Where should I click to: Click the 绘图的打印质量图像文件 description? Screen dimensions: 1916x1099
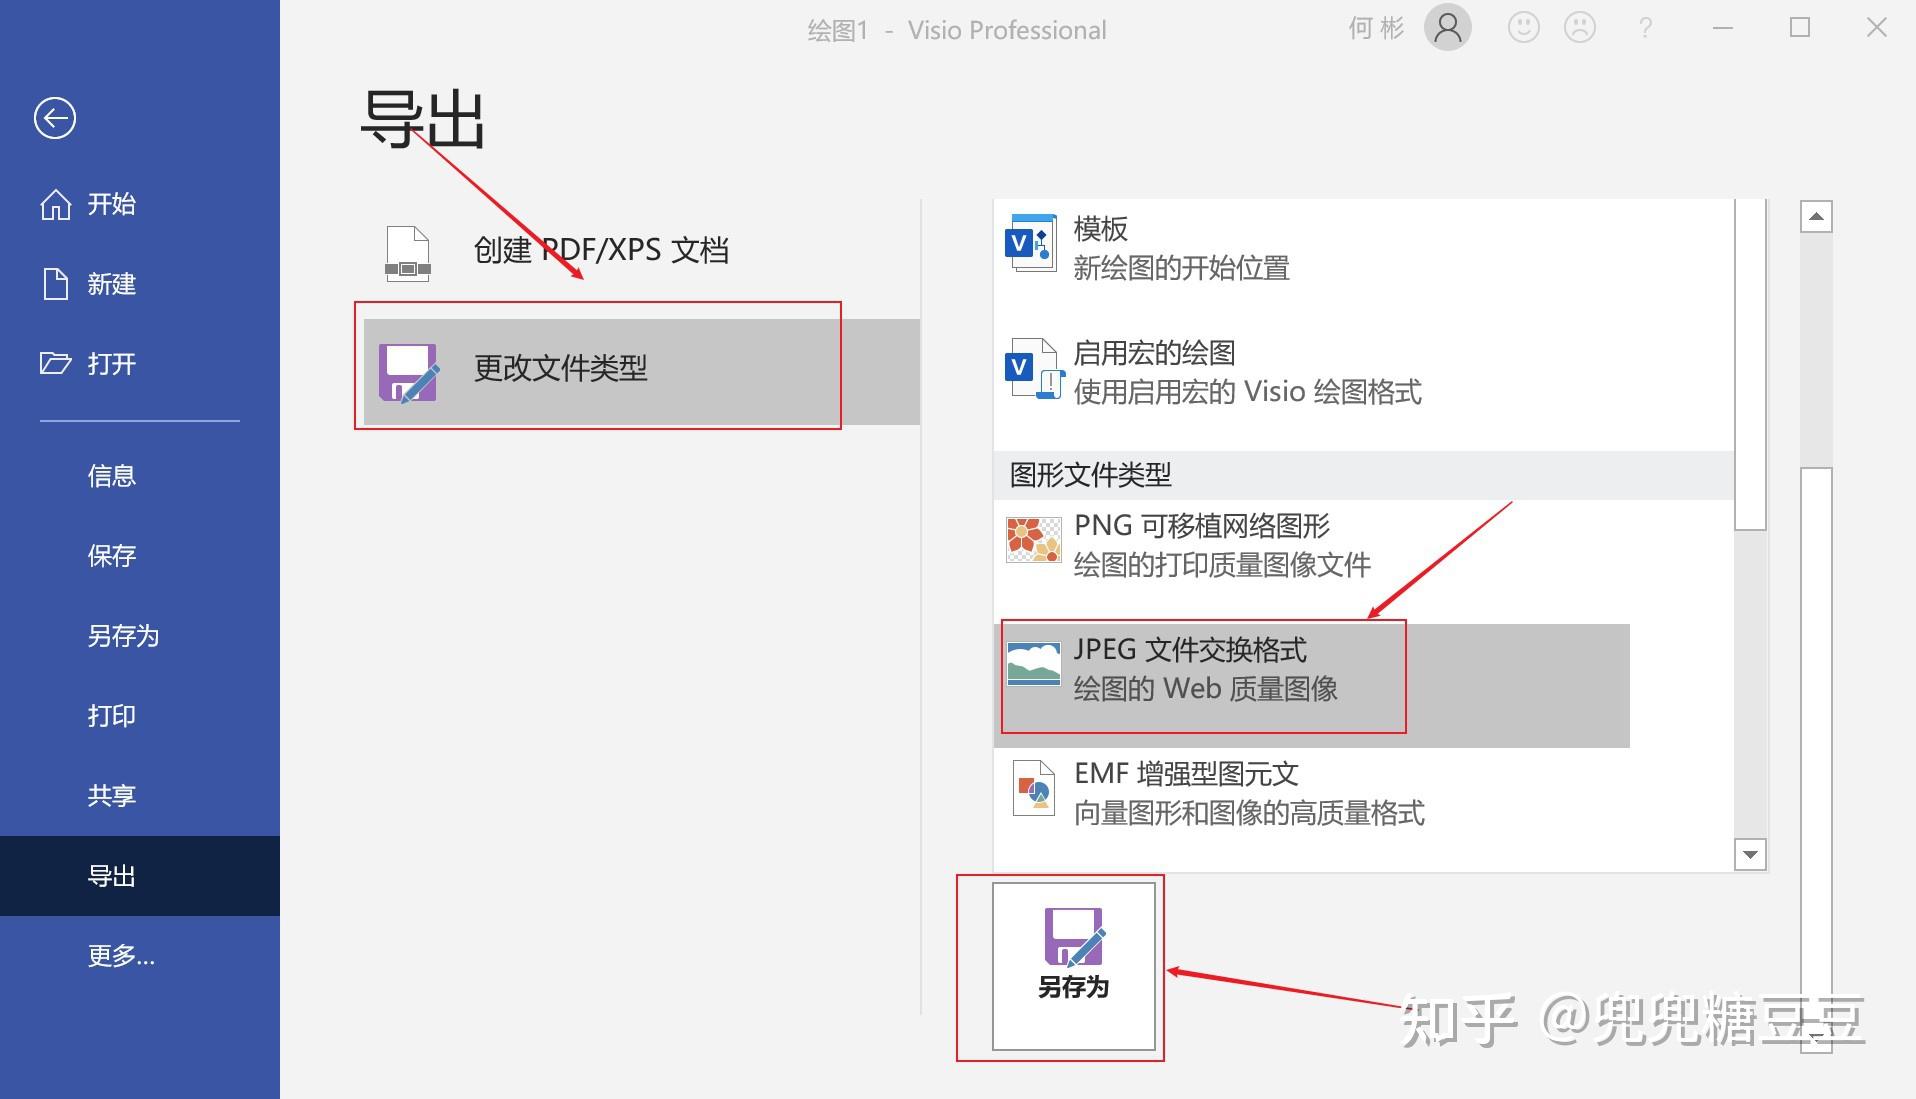pos(1221,565)
